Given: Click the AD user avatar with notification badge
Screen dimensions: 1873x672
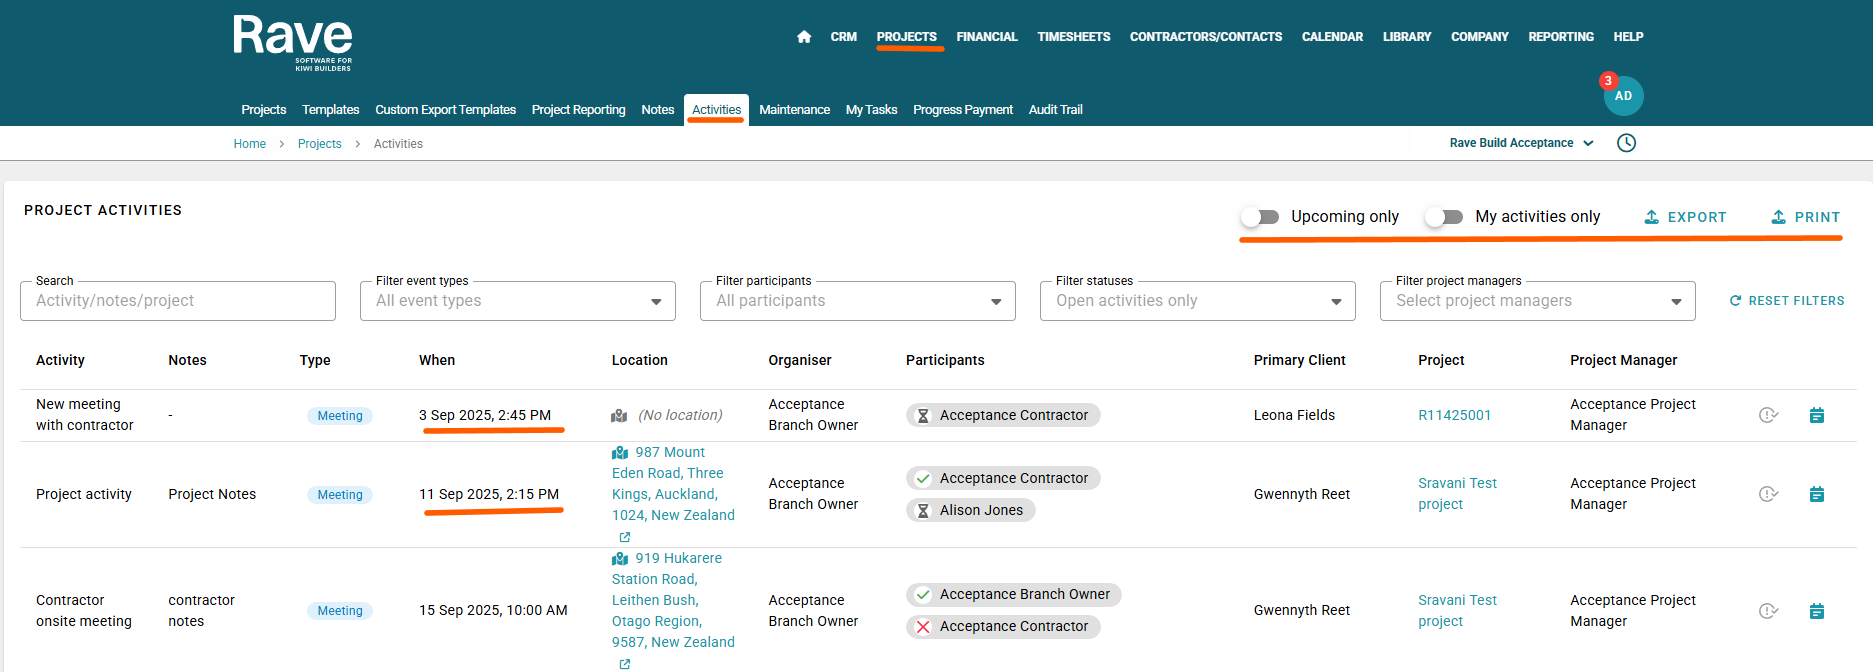Looking at the screenshot, I should 1622,96.
